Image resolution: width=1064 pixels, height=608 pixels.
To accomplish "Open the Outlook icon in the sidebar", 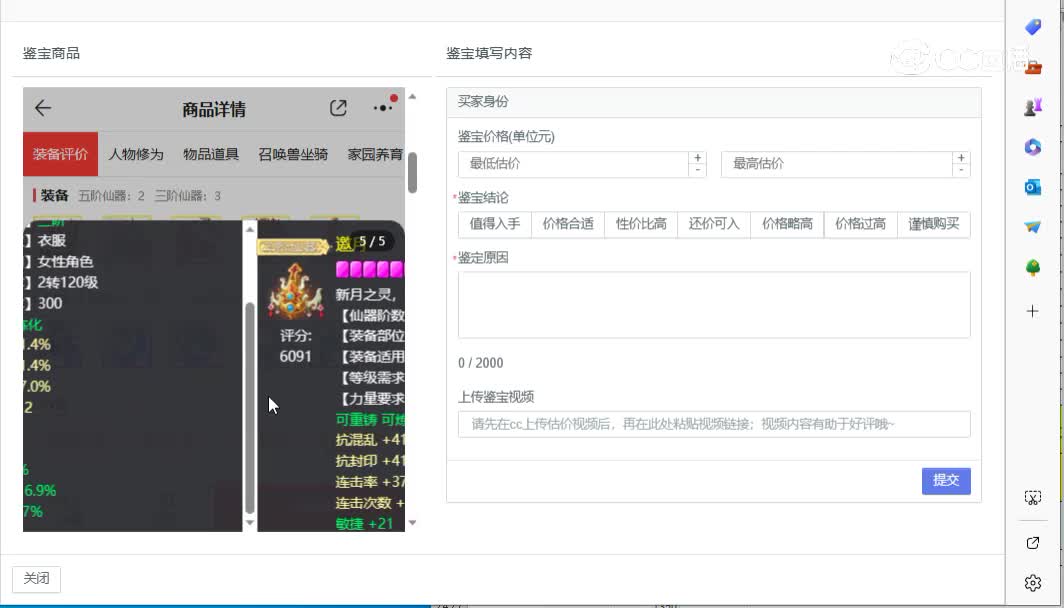I will 1033,186.
